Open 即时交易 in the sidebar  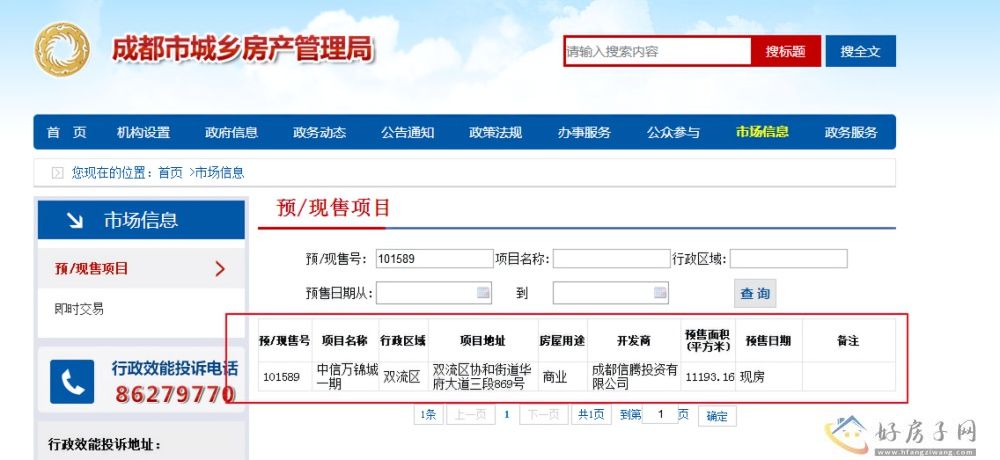click(79, 309)
